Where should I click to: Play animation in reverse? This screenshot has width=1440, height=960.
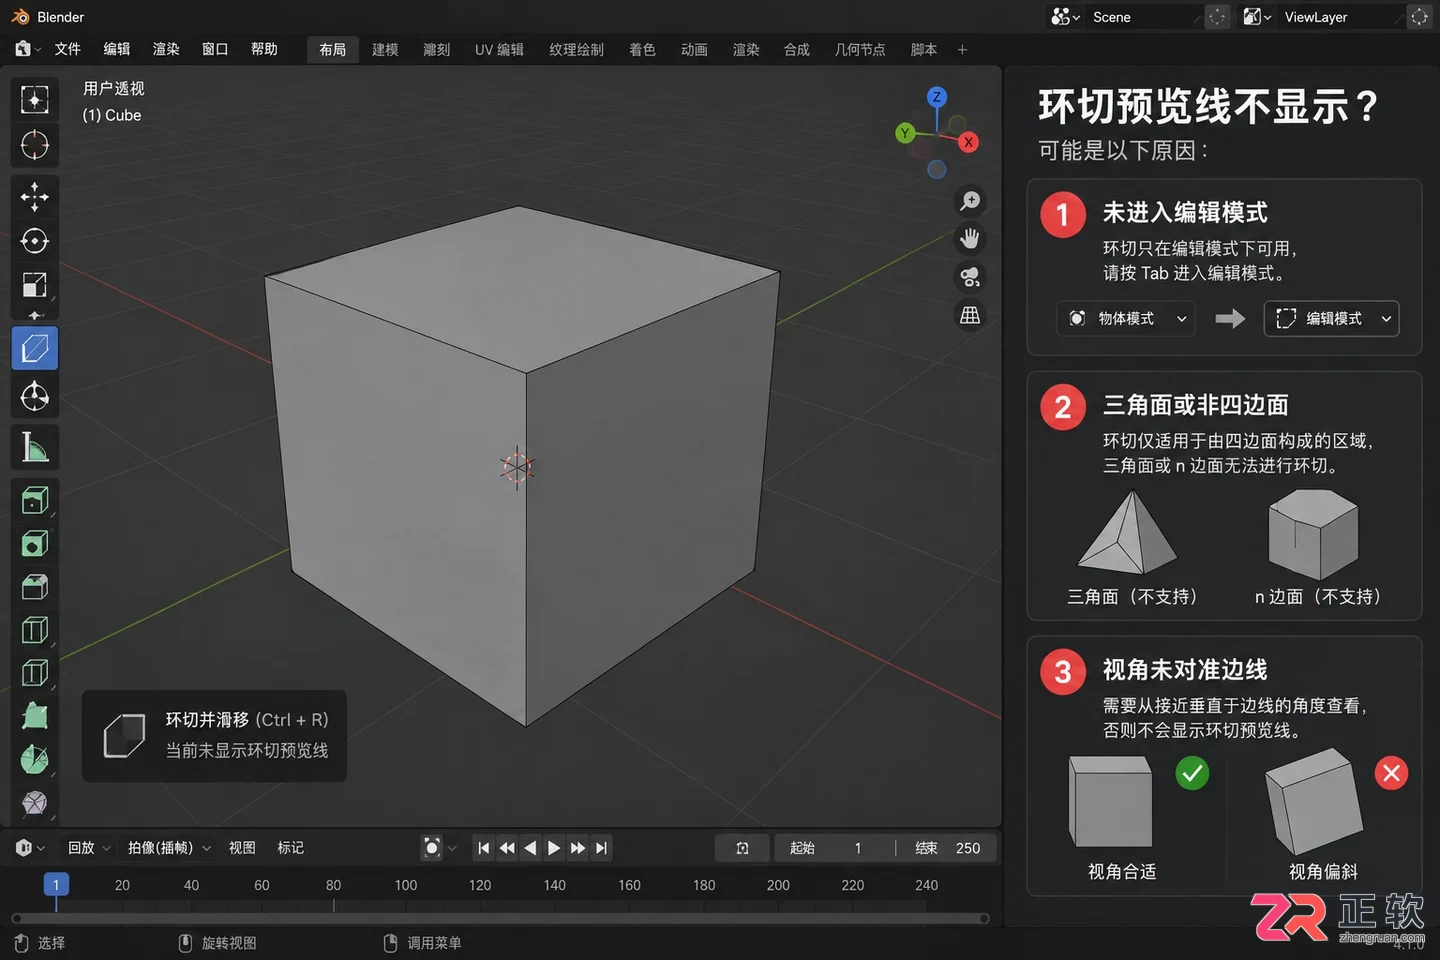click(x=530, y=848)
